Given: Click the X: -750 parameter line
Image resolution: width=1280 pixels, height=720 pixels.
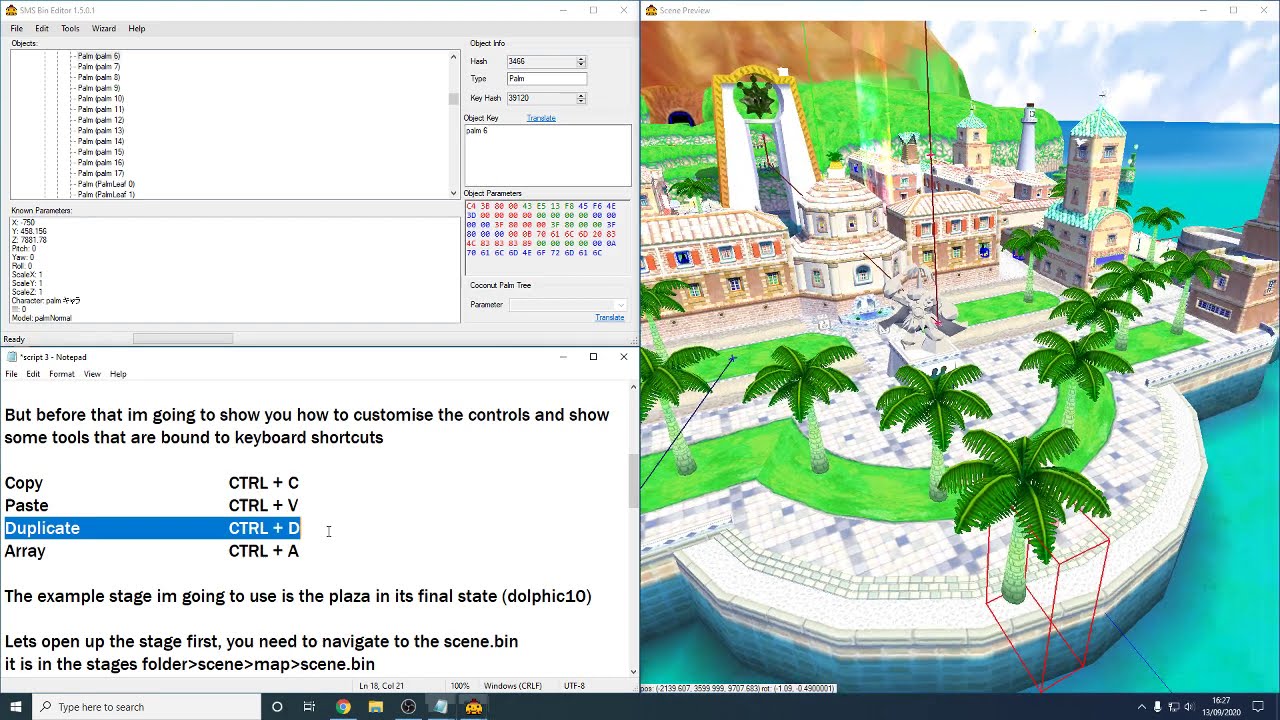Looking at the screenshot, I should click(x=23, y=222).
